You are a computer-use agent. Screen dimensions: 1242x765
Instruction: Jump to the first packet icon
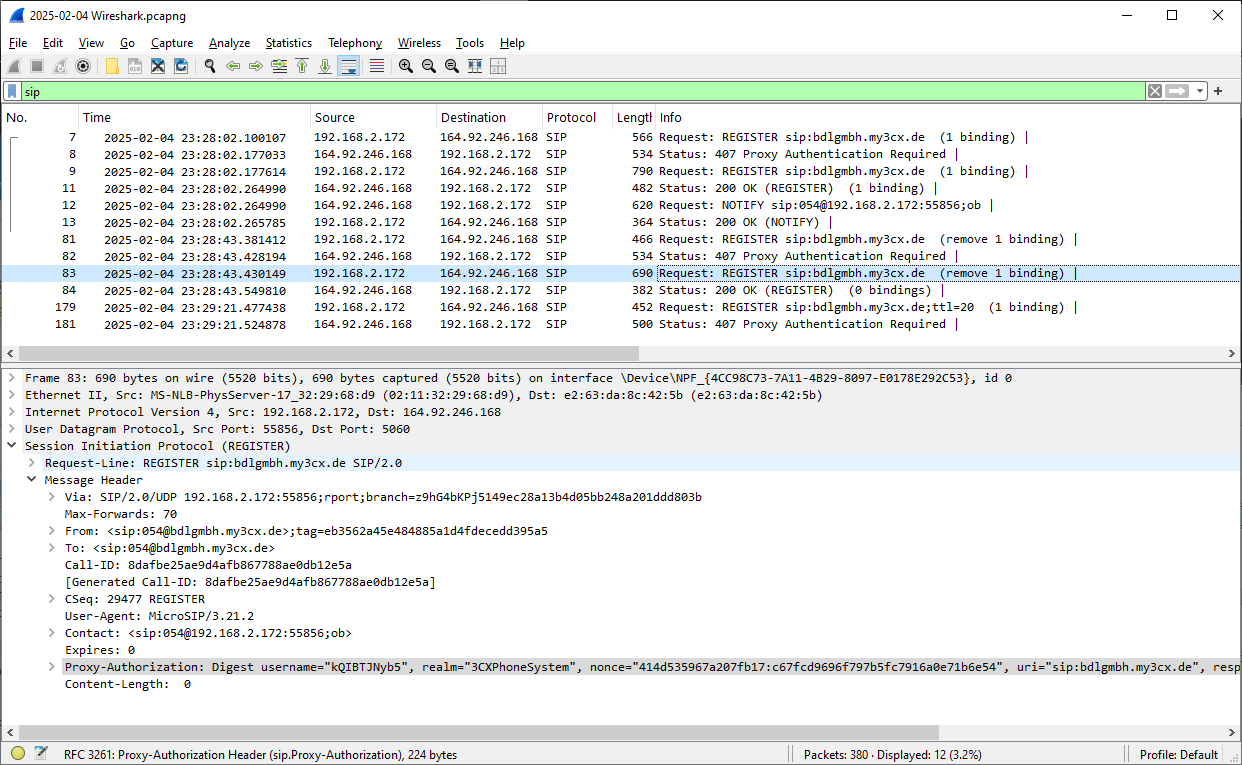tap(302, 66)
